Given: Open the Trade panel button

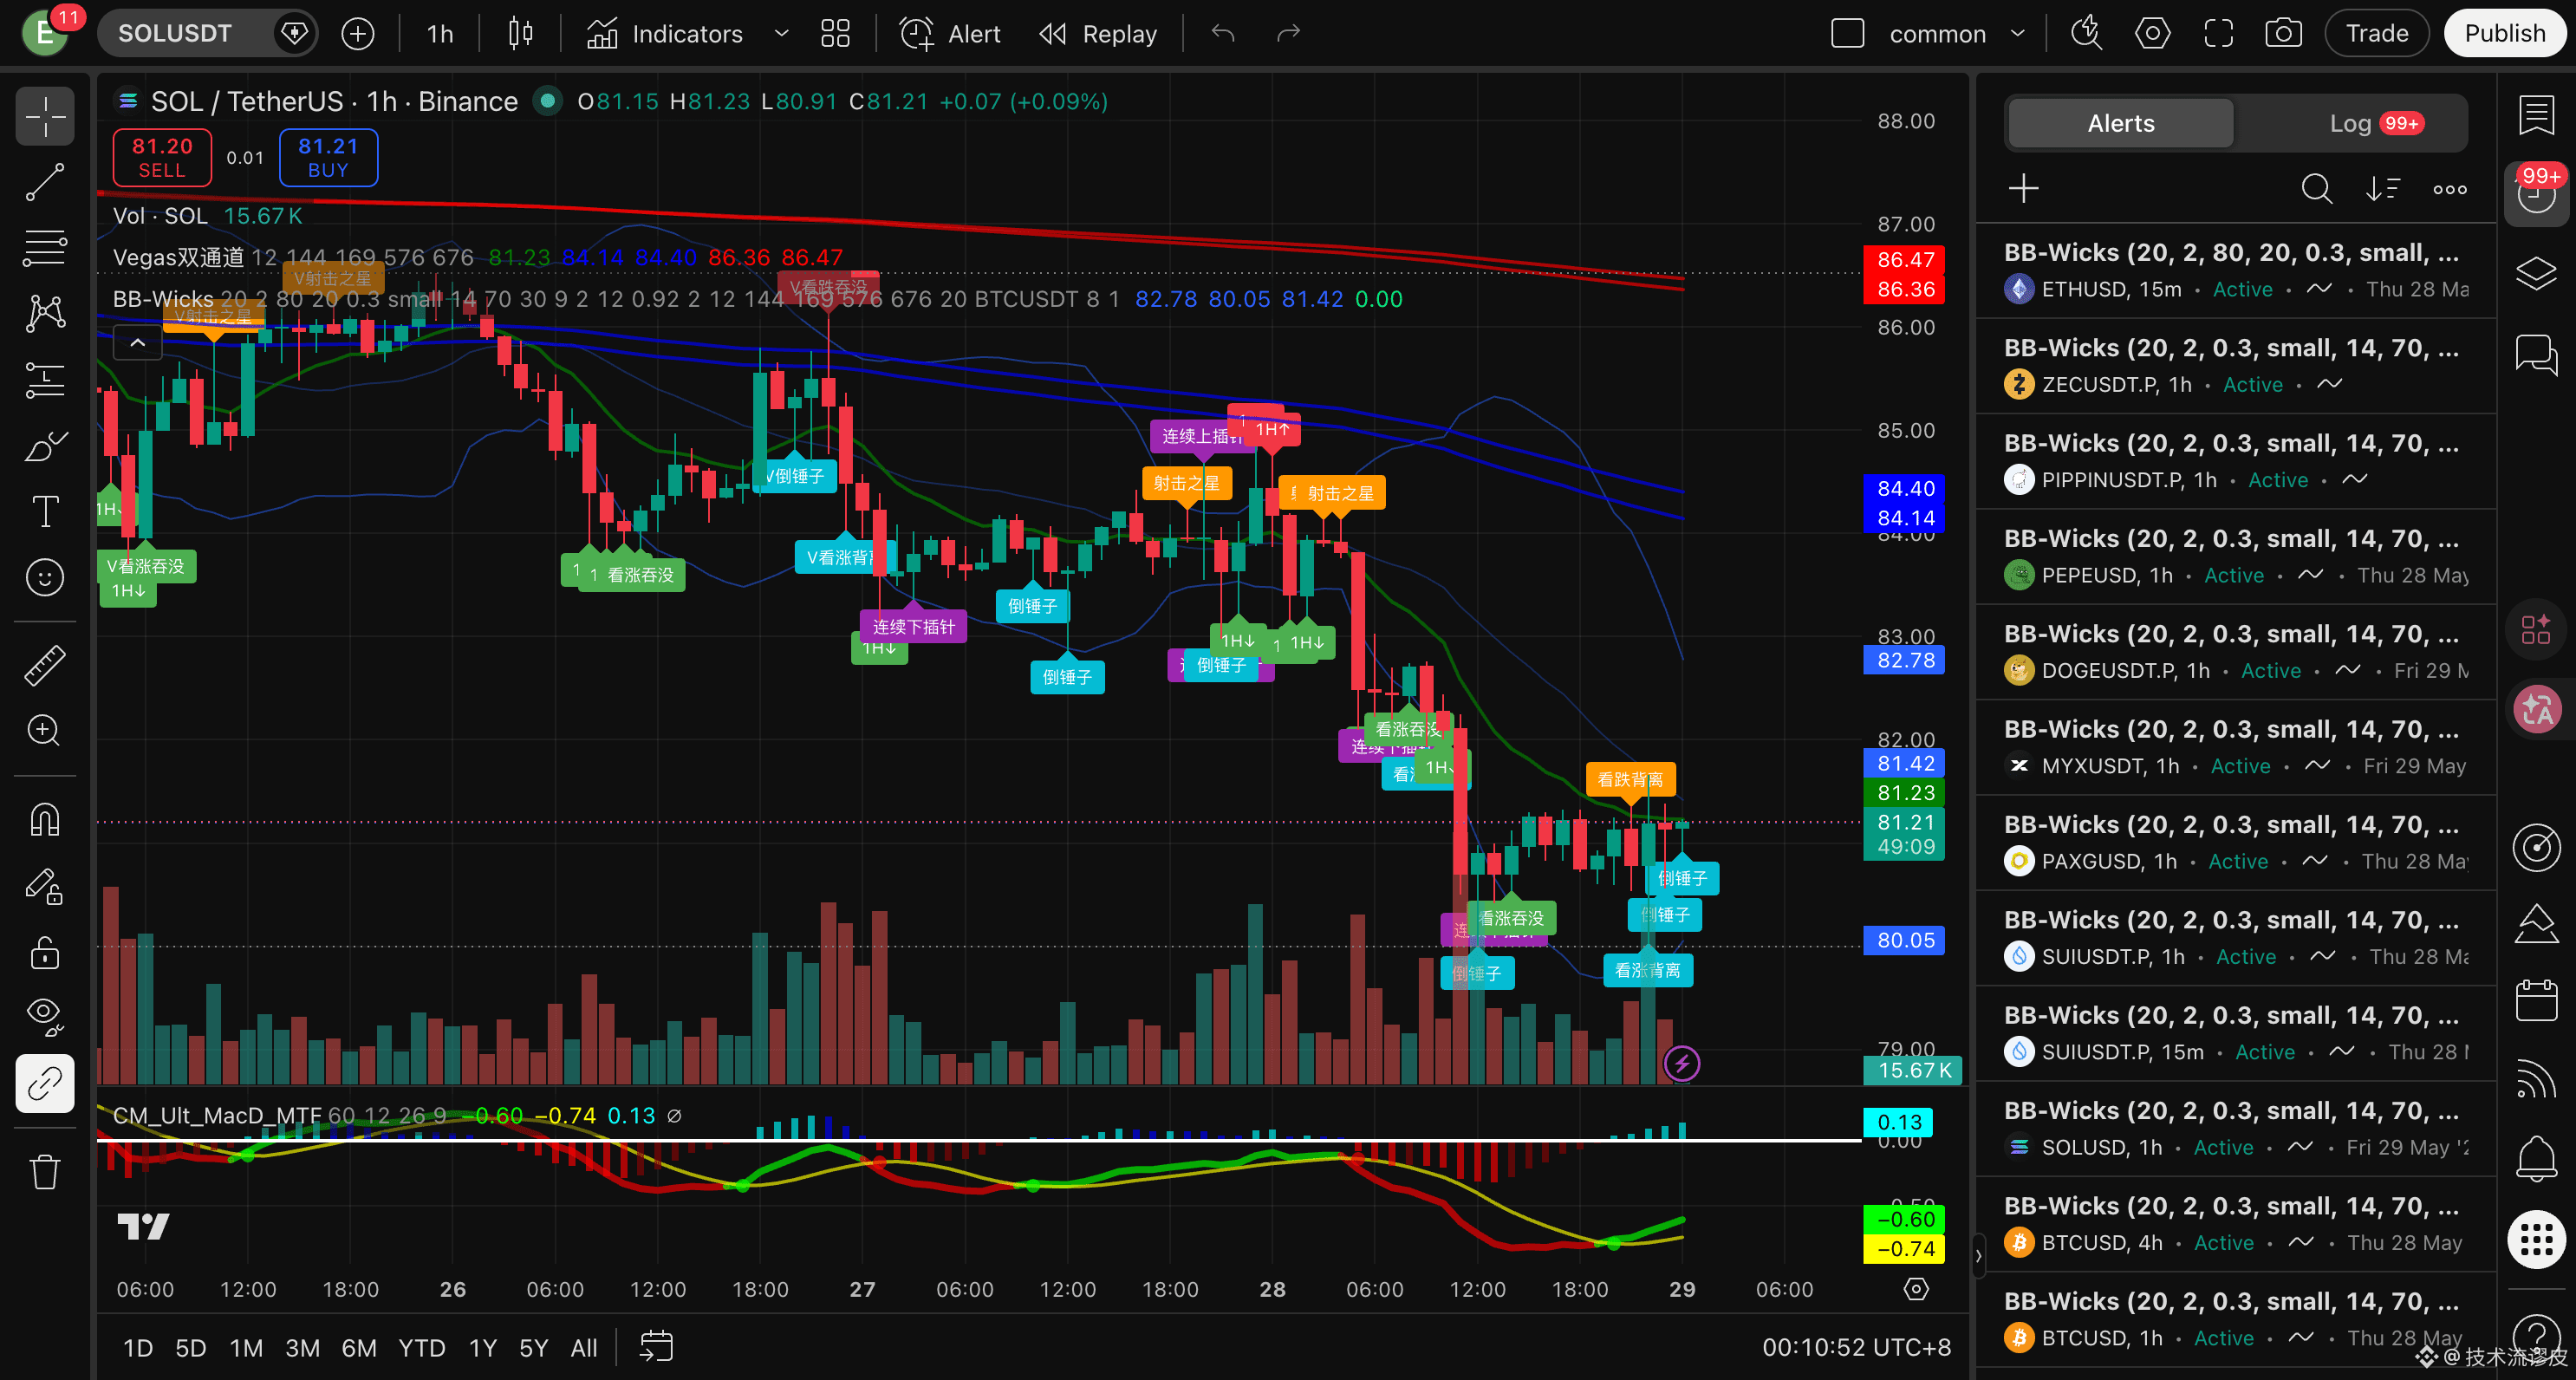Looking at the screenshot, I should [2377, 34].
